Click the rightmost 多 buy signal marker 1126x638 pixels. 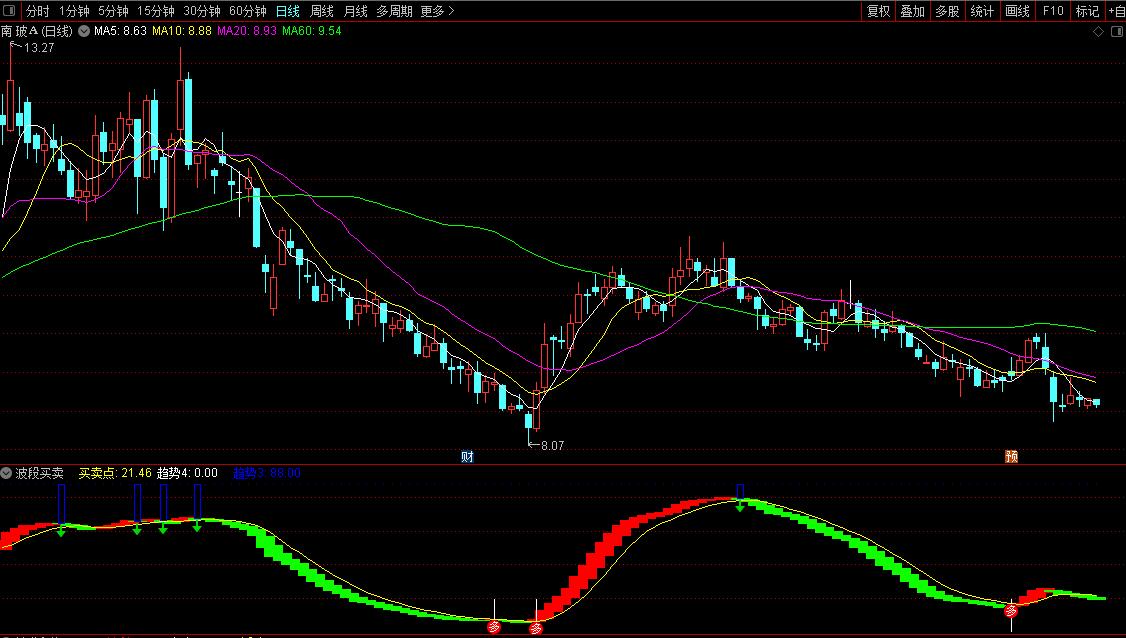point(1011,611)
